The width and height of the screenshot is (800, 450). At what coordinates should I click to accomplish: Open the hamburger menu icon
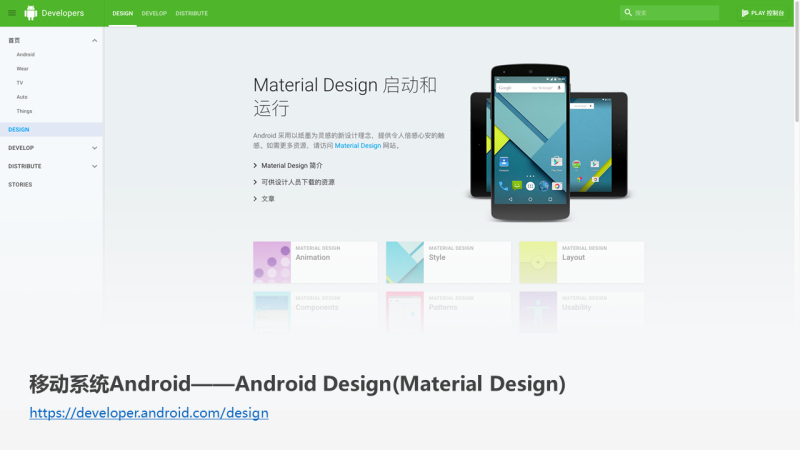coord(12,13)
